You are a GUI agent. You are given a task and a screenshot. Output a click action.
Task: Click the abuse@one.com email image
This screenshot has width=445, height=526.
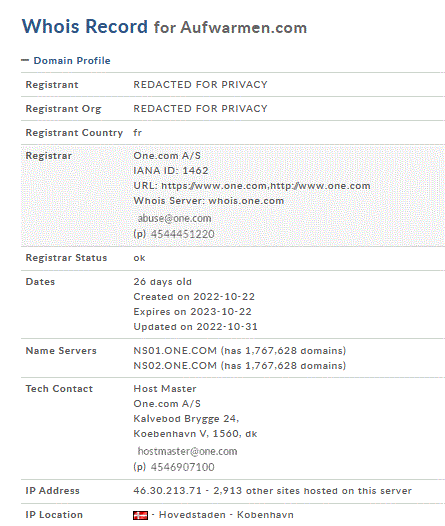pyautogui.click(x=174, y=218)
